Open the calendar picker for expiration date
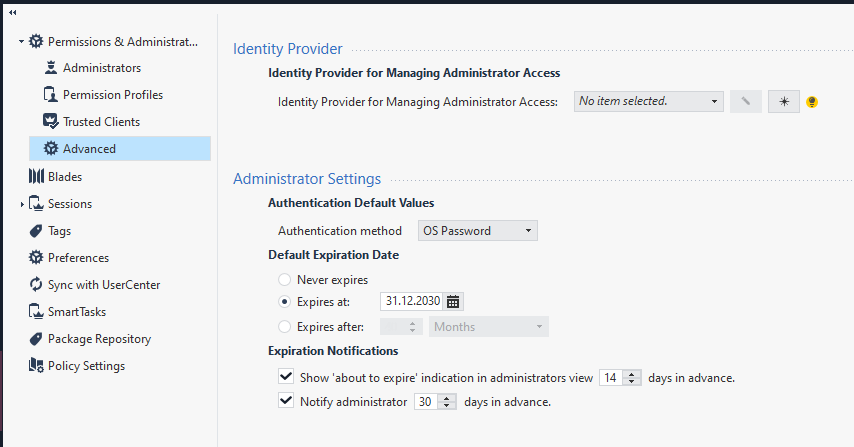This screenshot has width=854, height=447. tap(453, 301)
